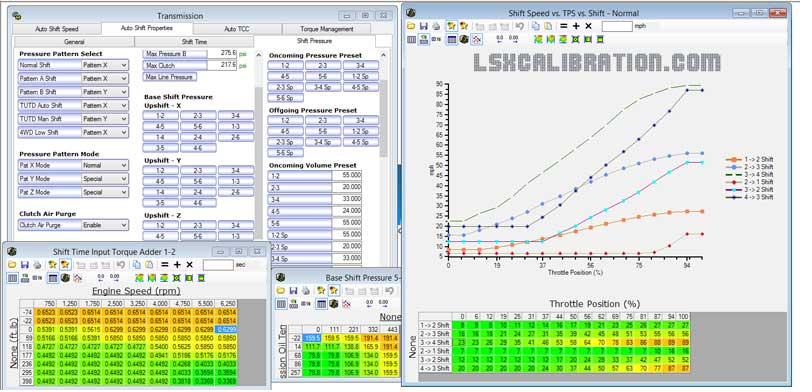
Task: Open Upshift - X 4-6 table button
Action: click(x=198, y=148)
